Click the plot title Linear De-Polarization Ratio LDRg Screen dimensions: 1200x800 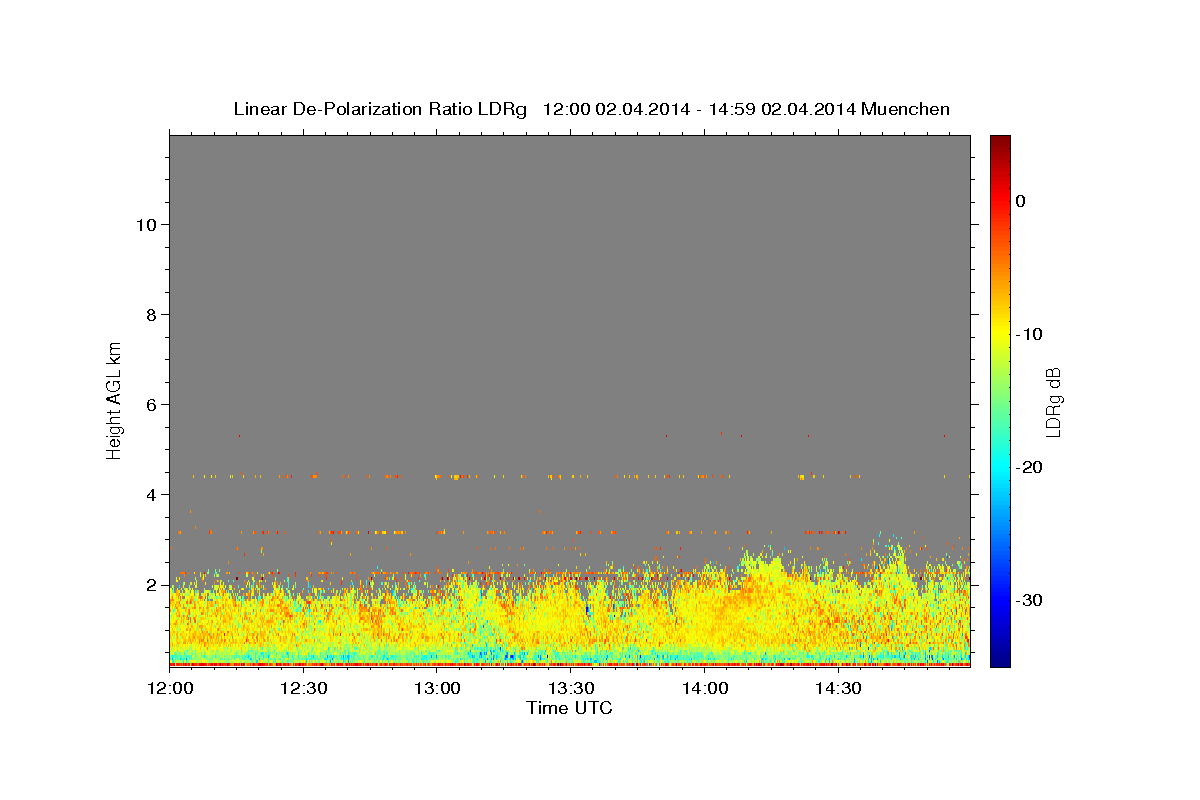click(x=379, y=109)
